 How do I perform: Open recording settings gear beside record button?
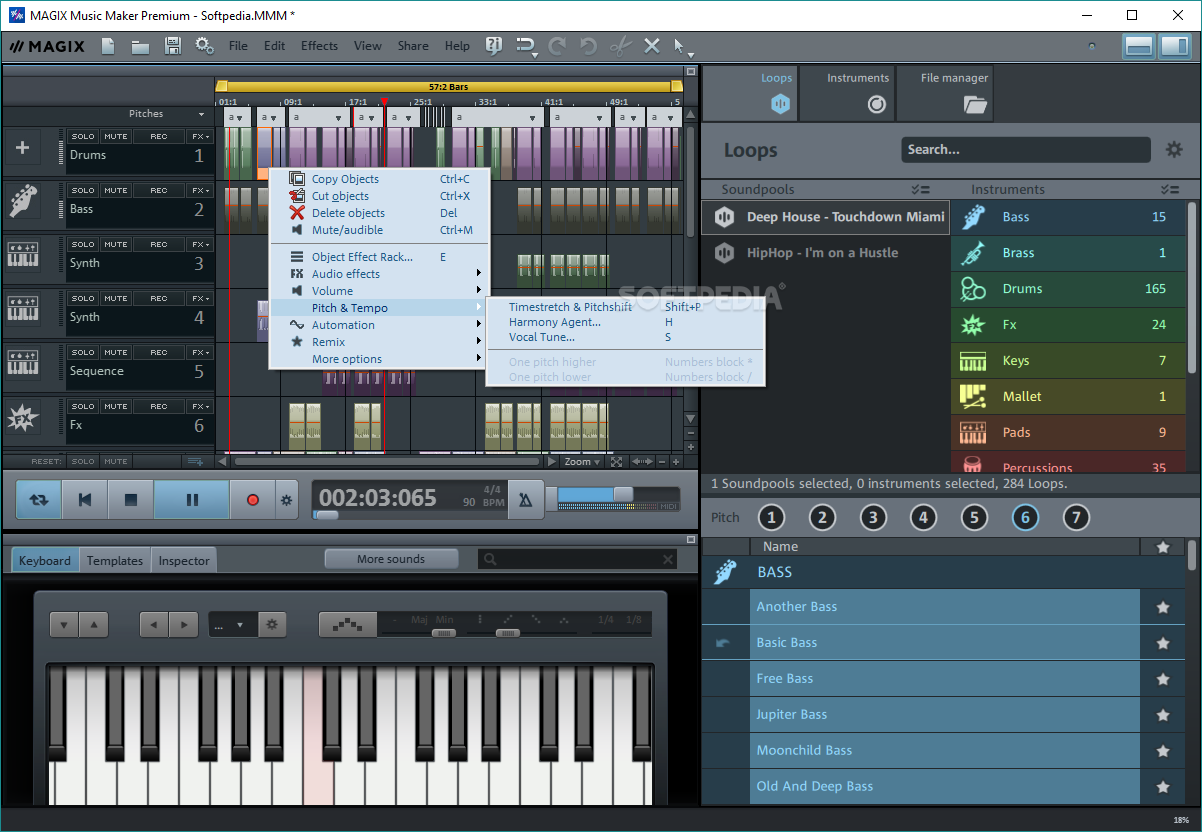(x=286, y=500)
